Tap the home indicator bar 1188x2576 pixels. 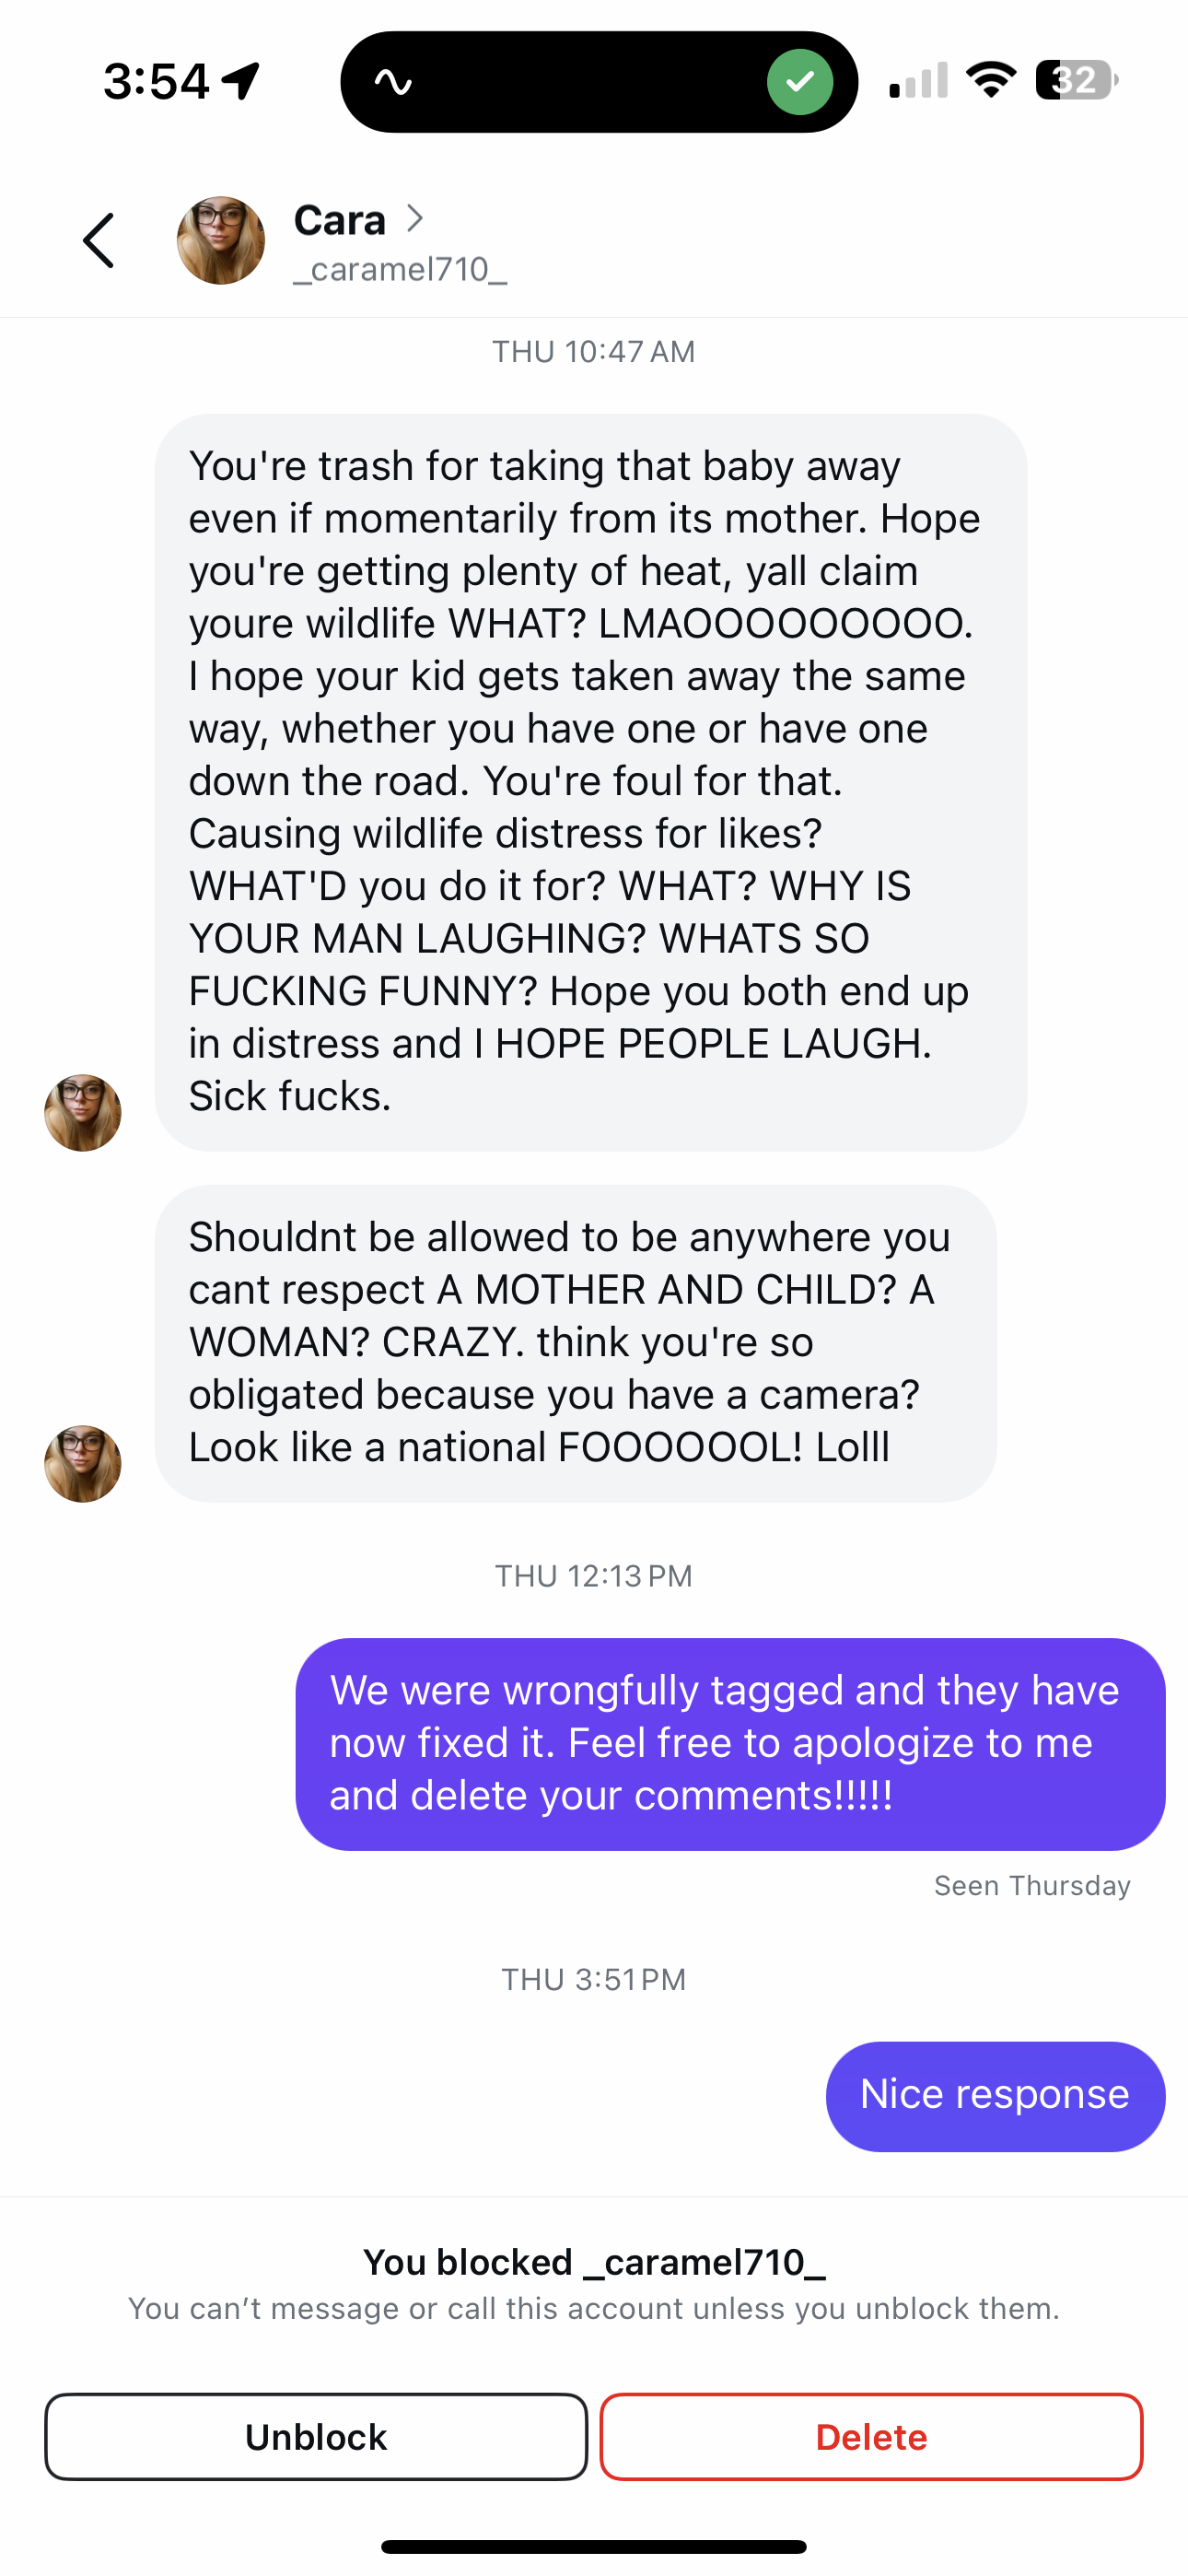[594, 2546]
